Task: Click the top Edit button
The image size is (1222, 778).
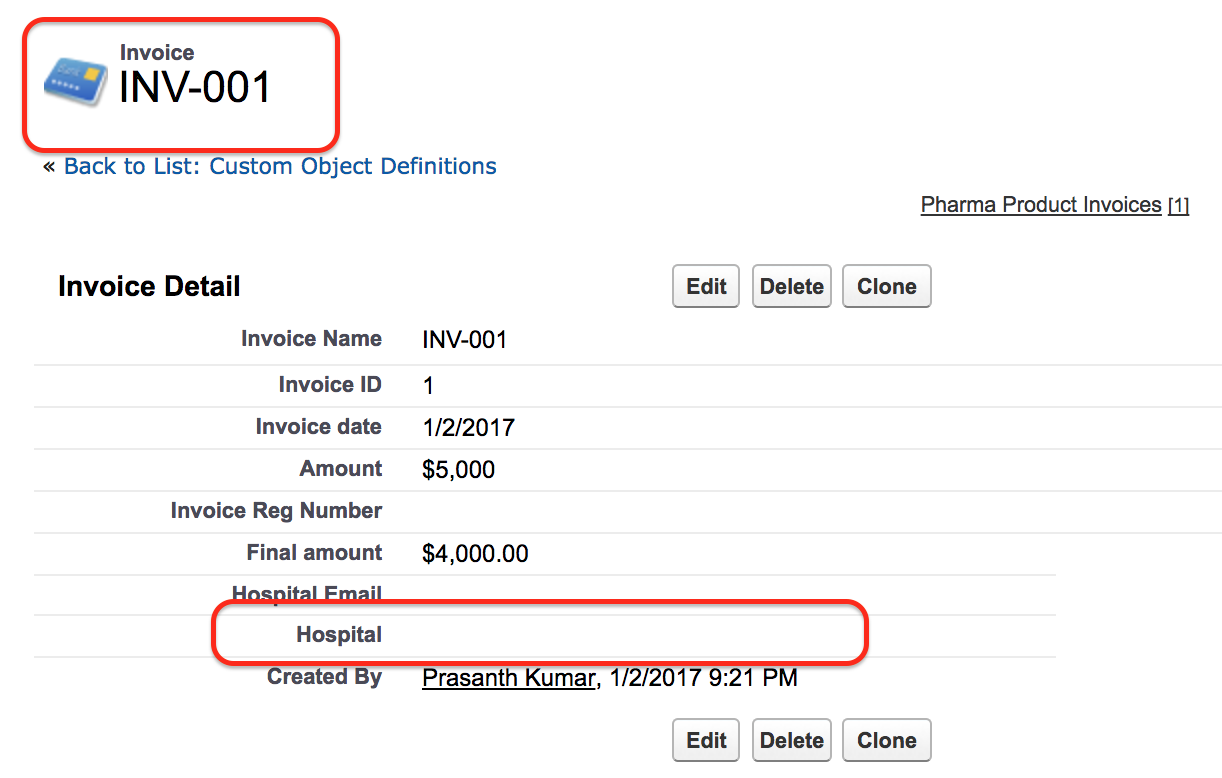Action: pos(706,286)
